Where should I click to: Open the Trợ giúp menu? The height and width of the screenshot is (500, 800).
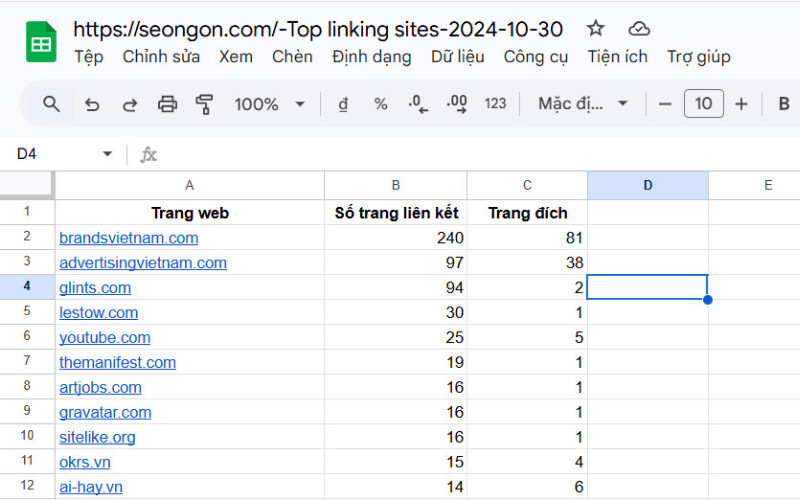coord(698,57)
